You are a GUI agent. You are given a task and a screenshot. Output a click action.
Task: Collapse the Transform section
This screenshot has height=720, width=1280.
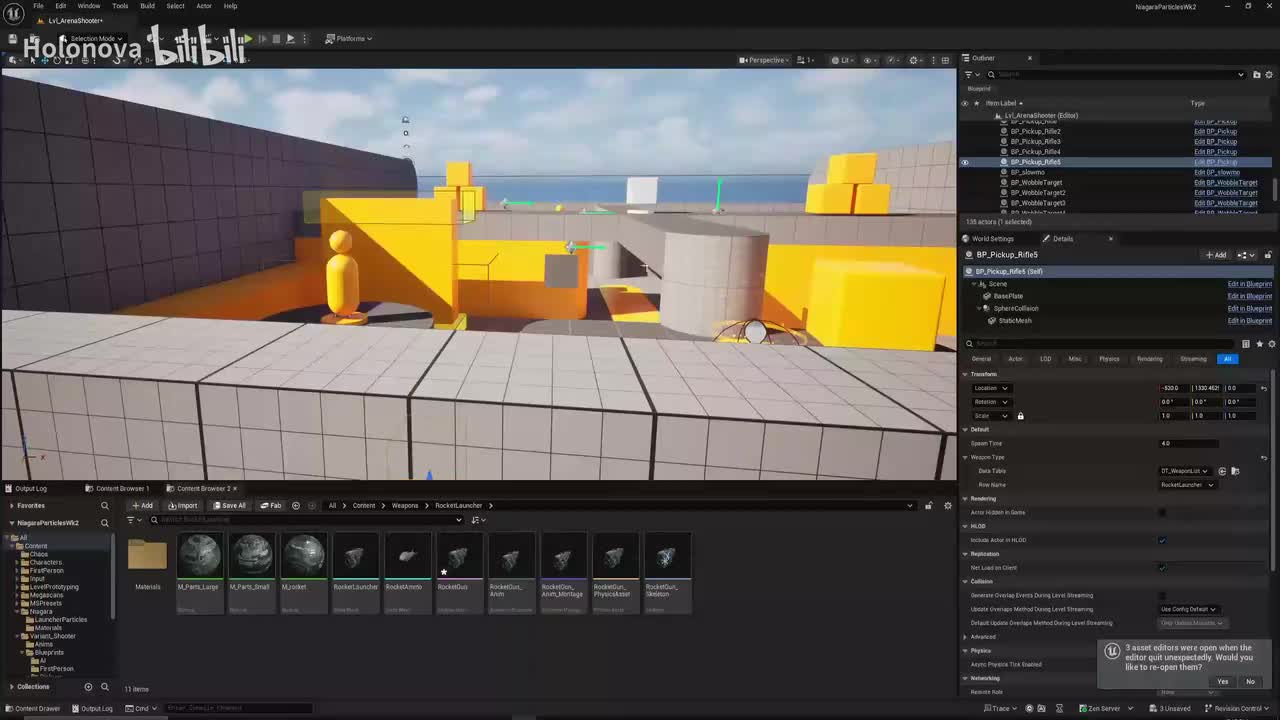click(966, 374)
